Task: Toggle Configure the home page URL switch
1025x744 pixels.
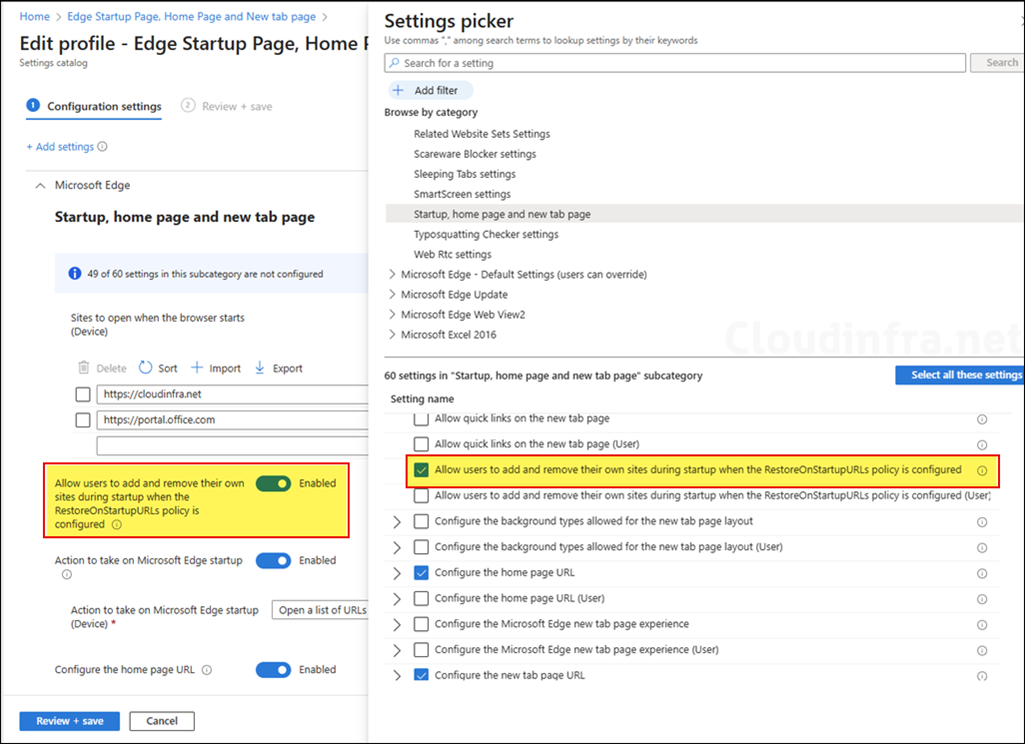Action: pos(273,670)
